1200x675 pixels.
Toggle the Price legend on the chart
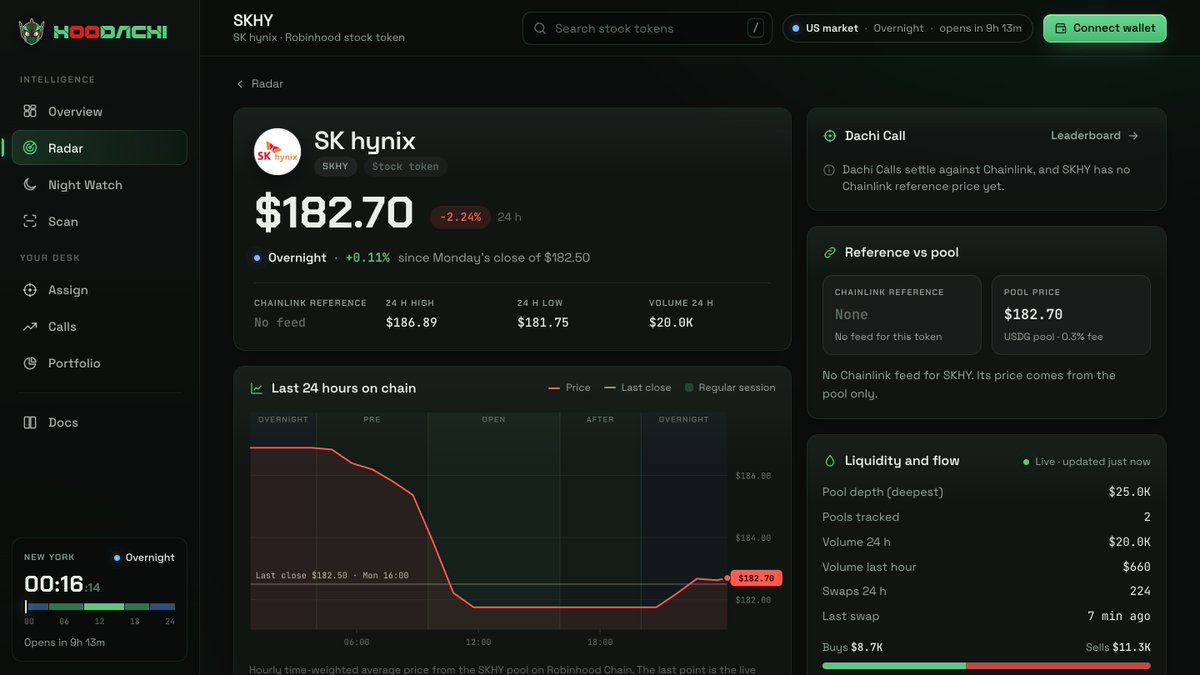569,388
